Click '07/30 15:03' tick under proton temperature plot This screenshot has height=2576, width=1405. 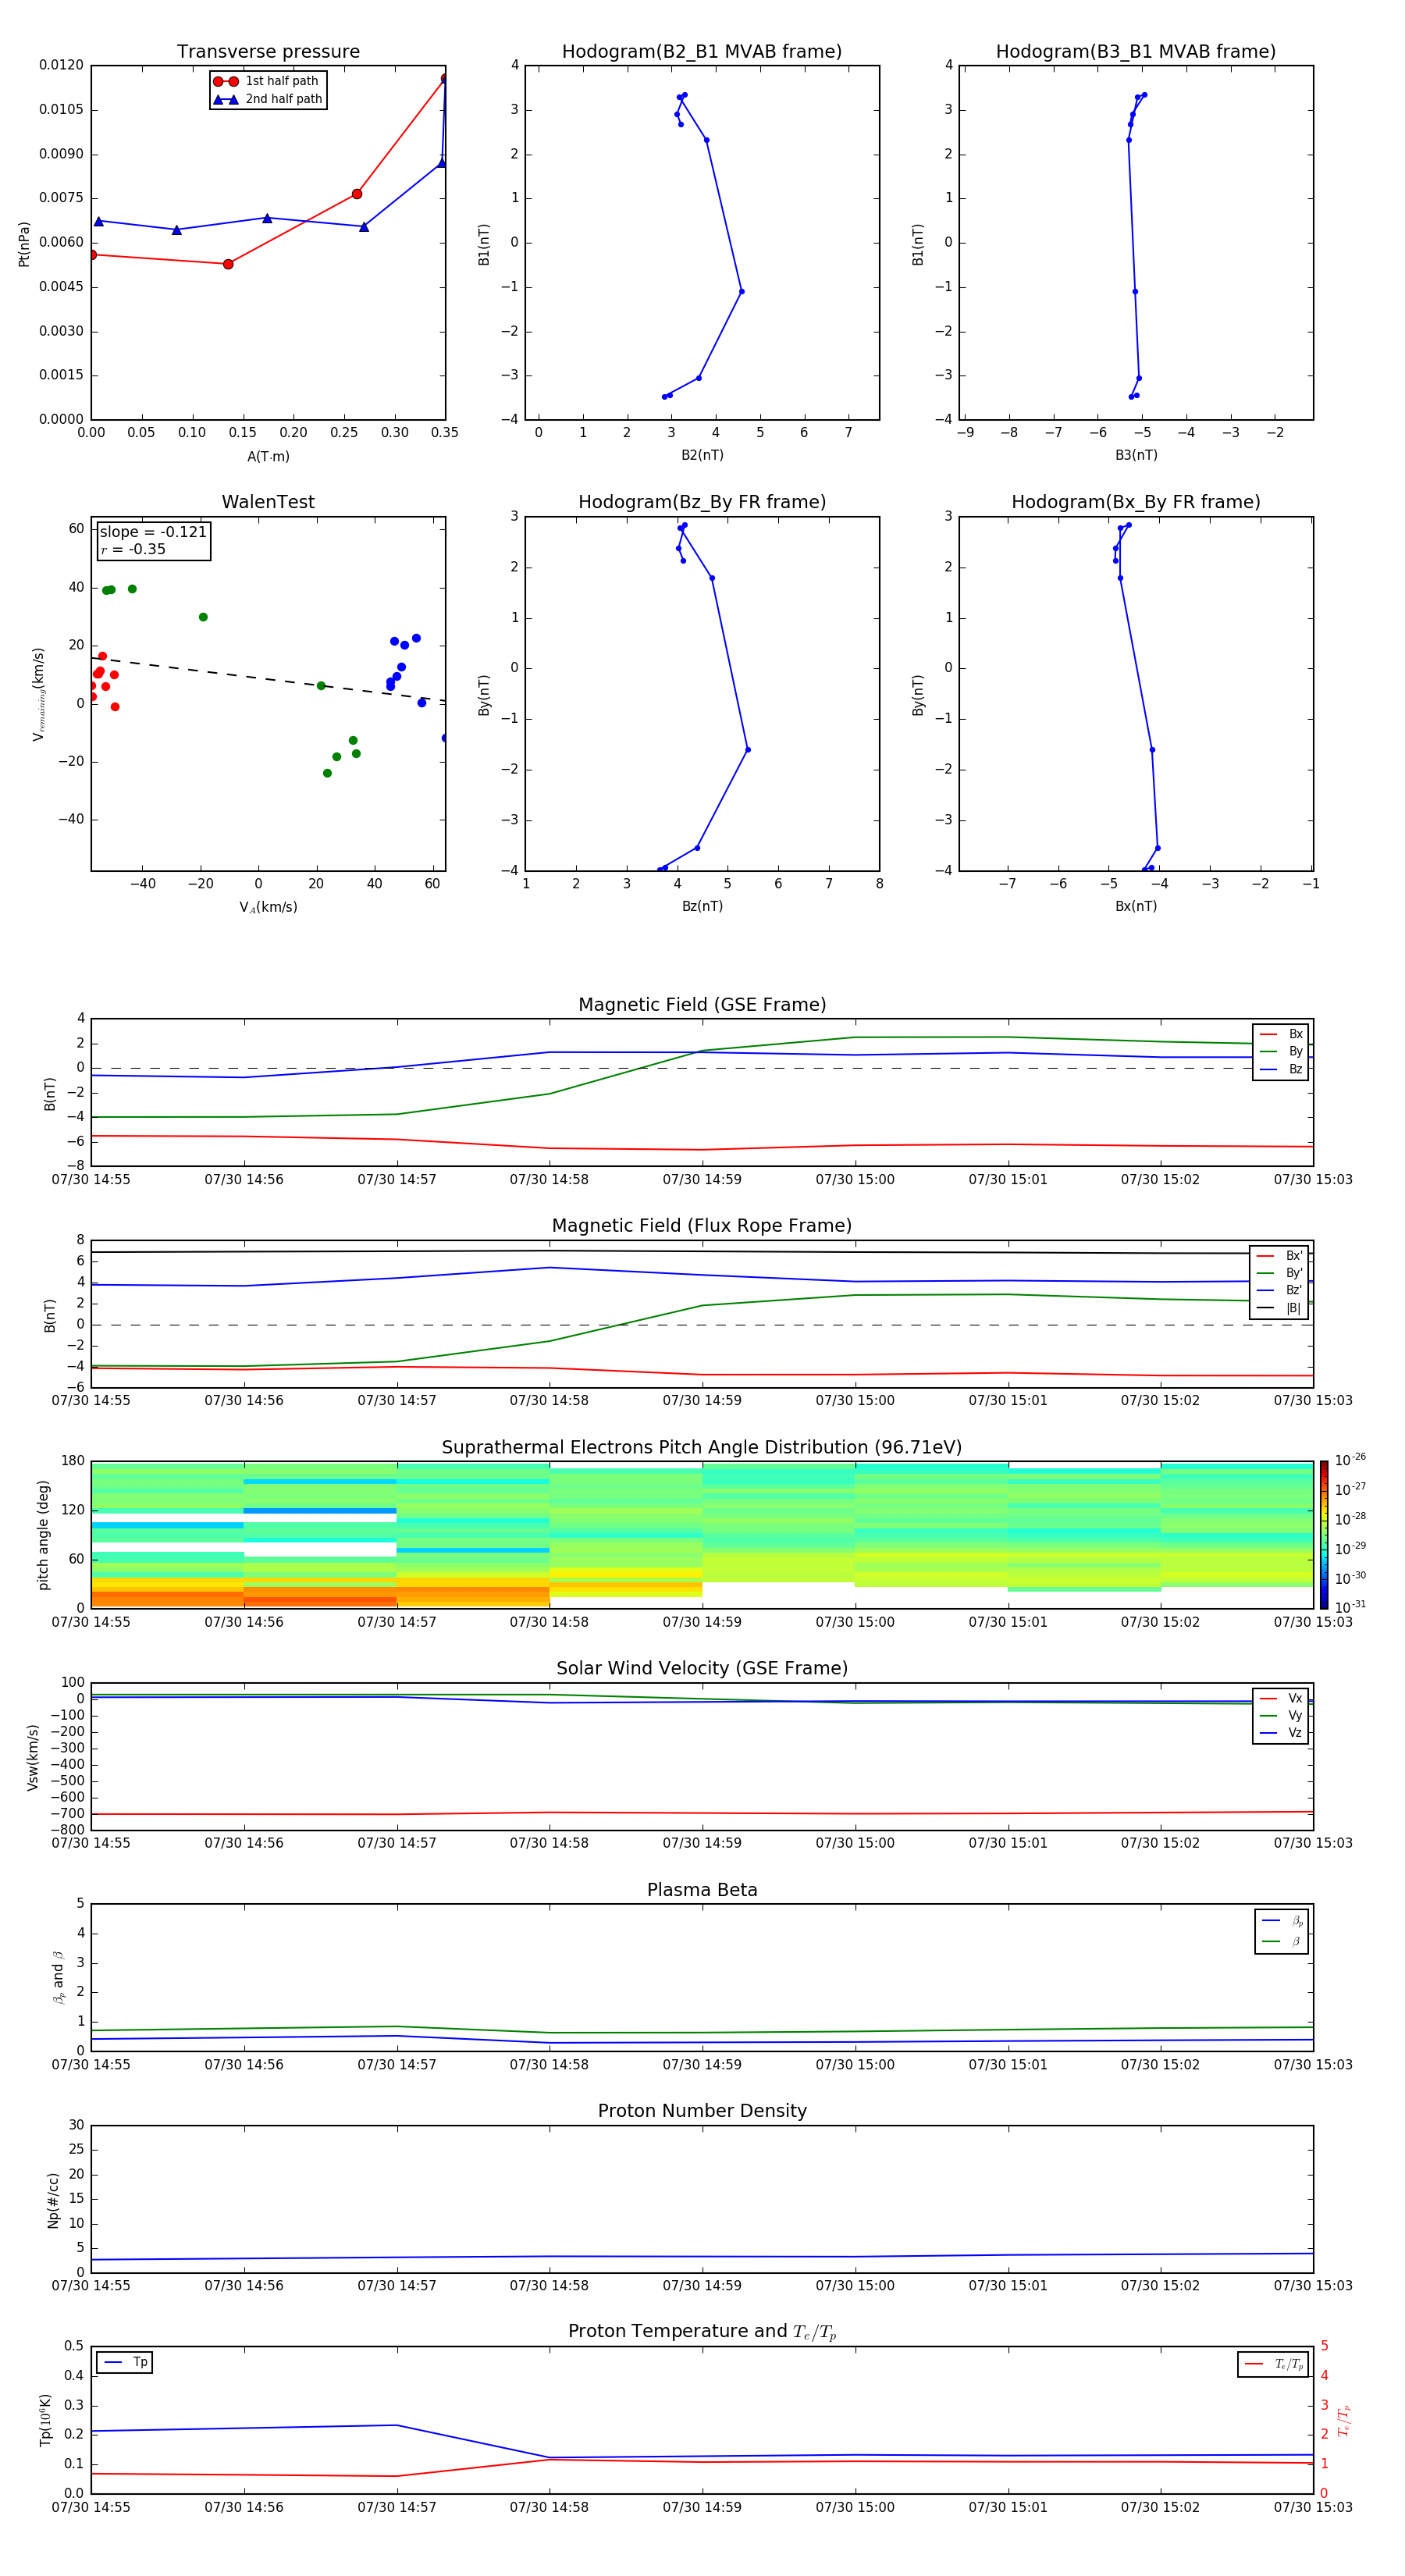pos(1313,2508)
